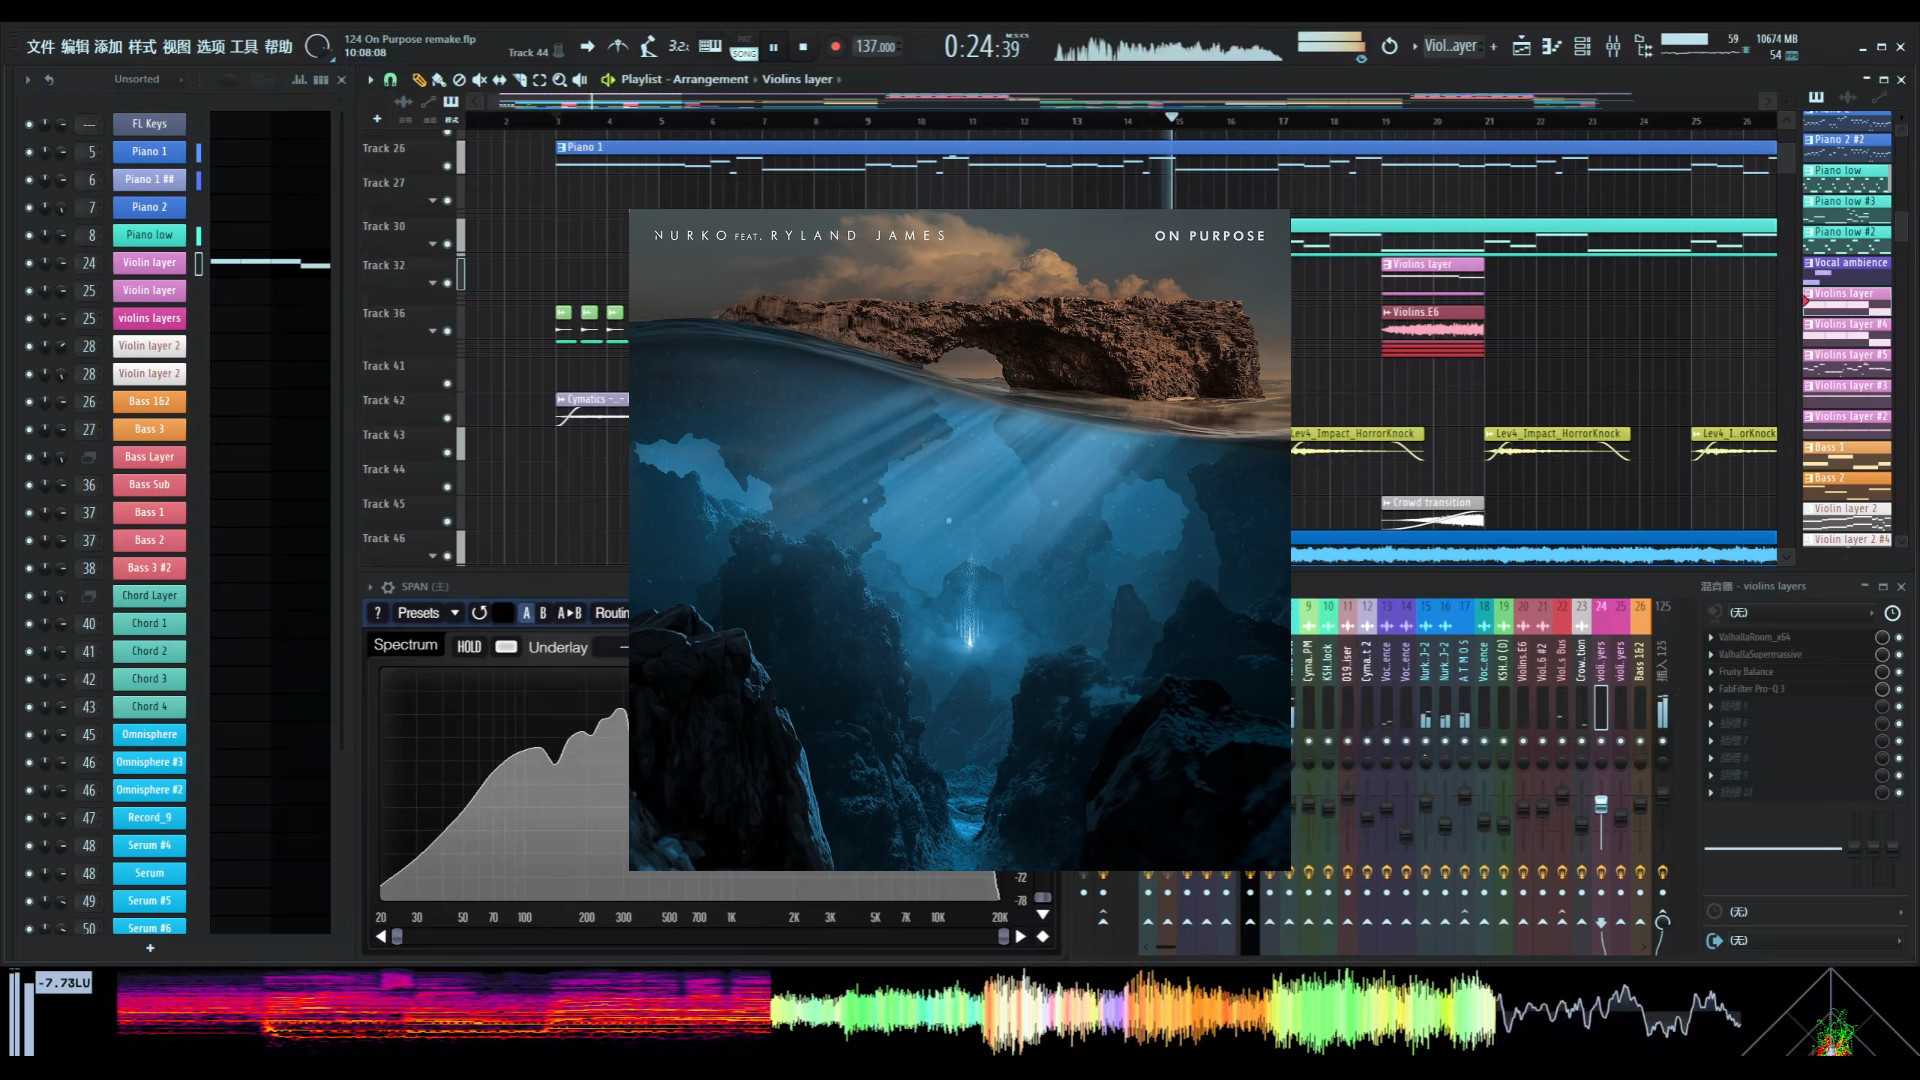Screen dimensions: 1920x1080
Task: Toggle Fruity Balance effect slot on/off knob
Action: point(1882,672)
